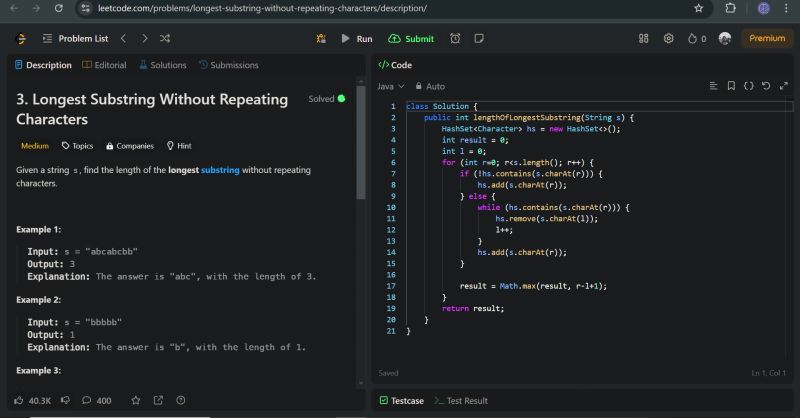Open the Problem List panel
This screenshot has width=800, height=418.
[75, 39]
